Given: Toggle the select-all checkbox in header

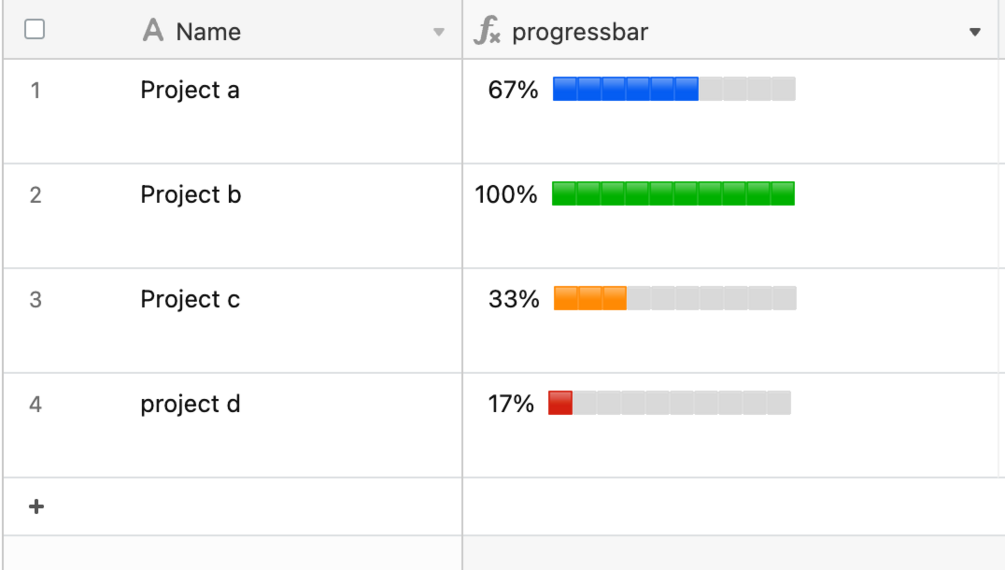Looking at the screenshot, I should click(x=35, y=30).
